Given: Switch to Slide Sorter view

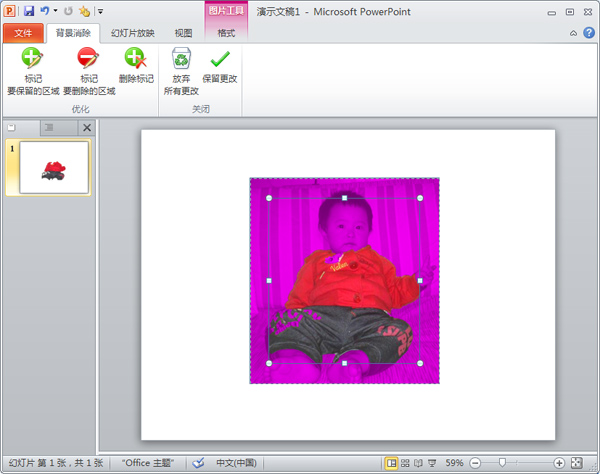Looking at the screenshot, I should pos(405,463).
